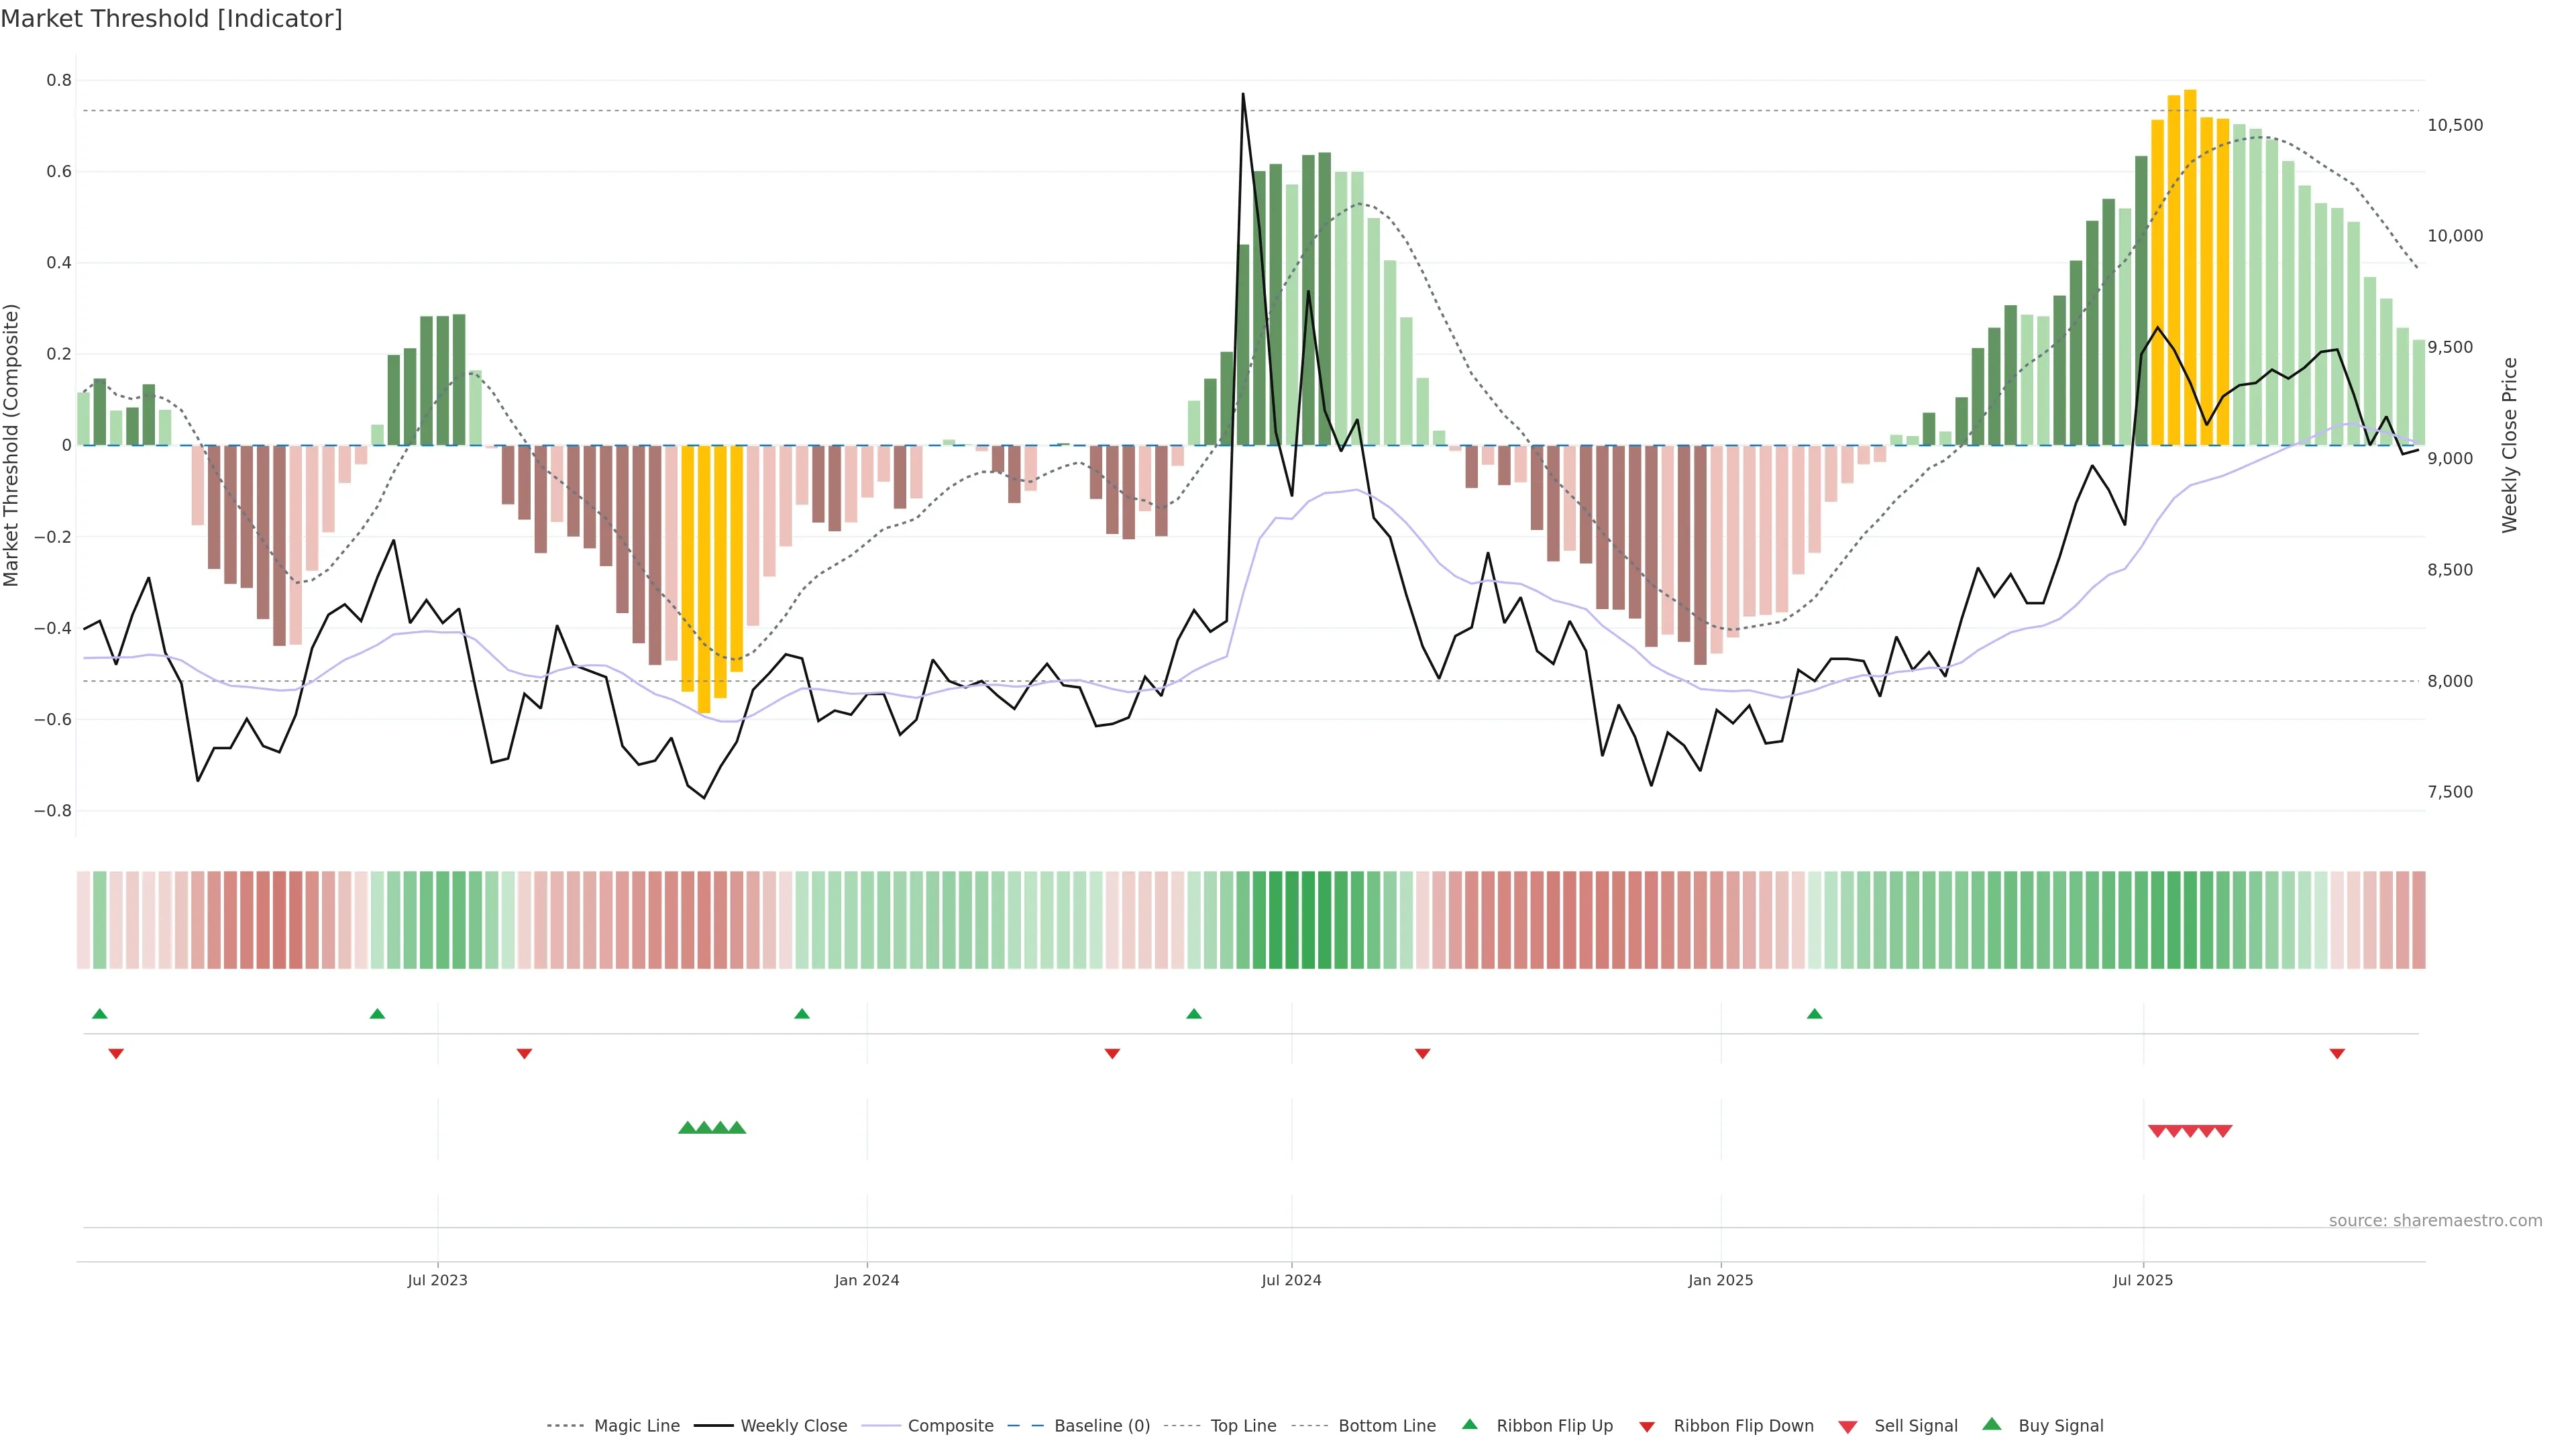Click the Jan 2024 x-axis label

(x=867, y=1280)
